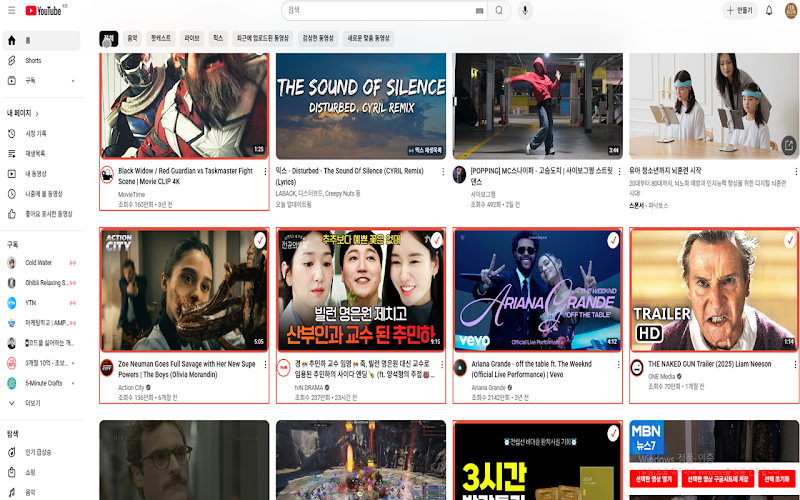
Task: Click the magnifier search button
Action: (x=499, y=10)
